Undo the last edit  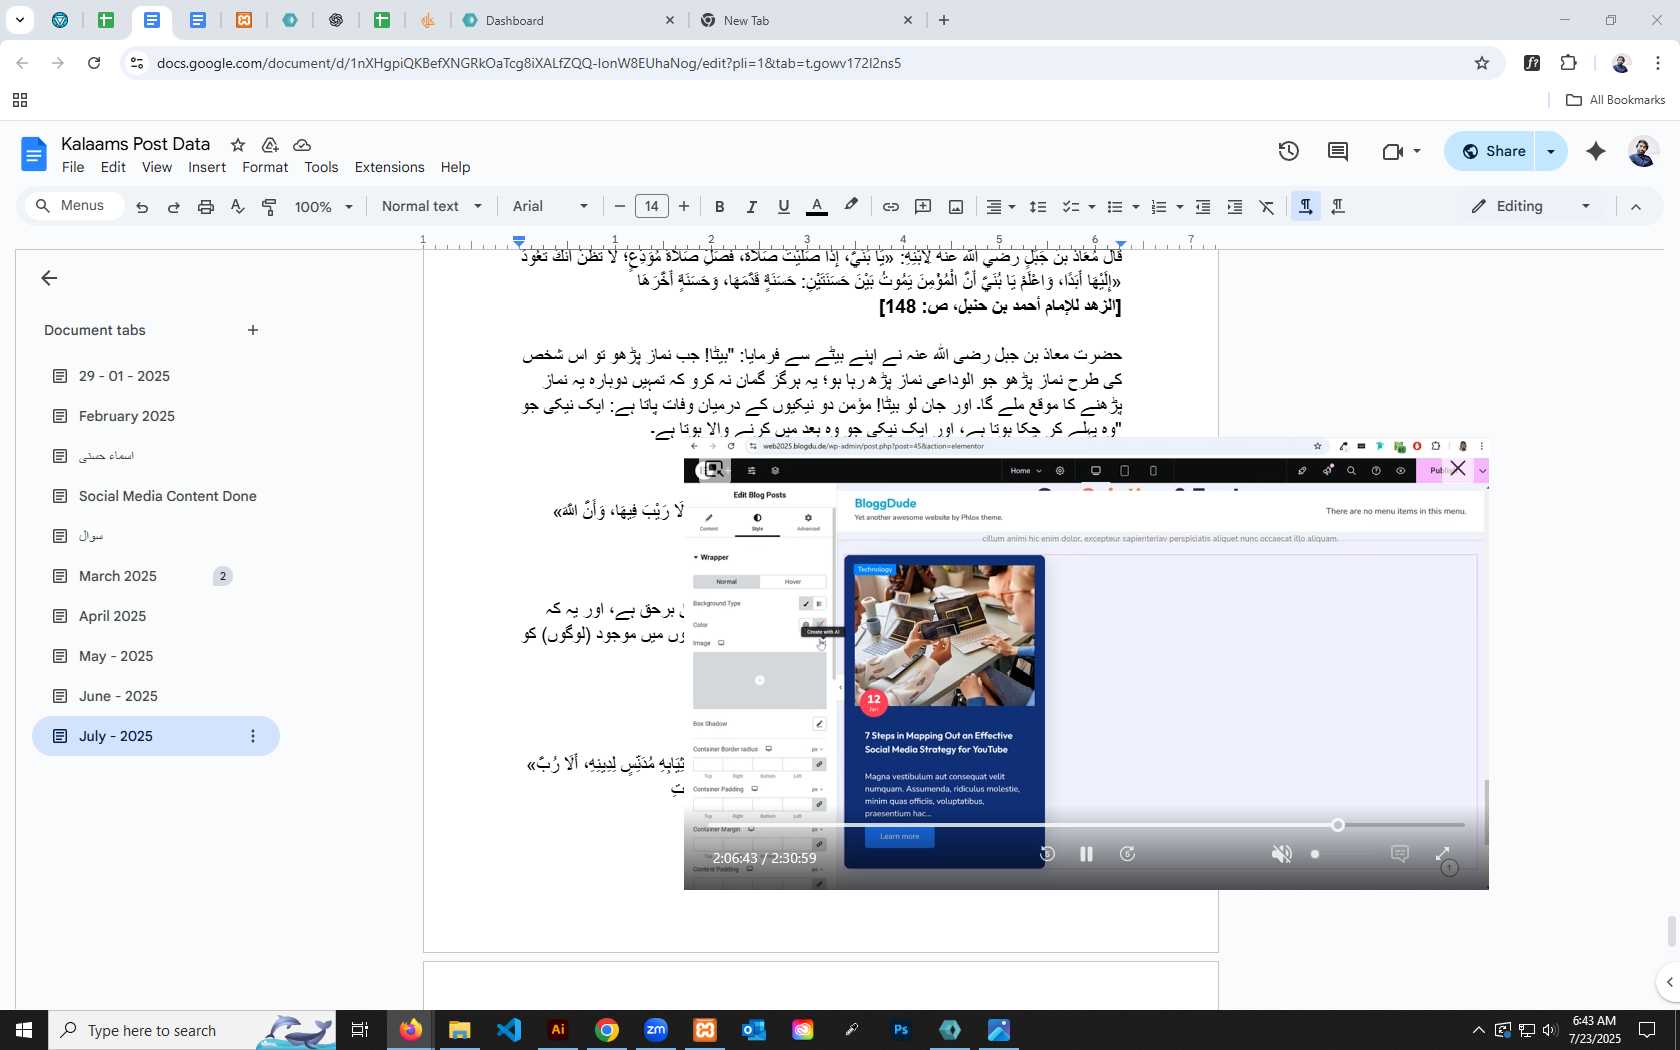pos(142,207)
